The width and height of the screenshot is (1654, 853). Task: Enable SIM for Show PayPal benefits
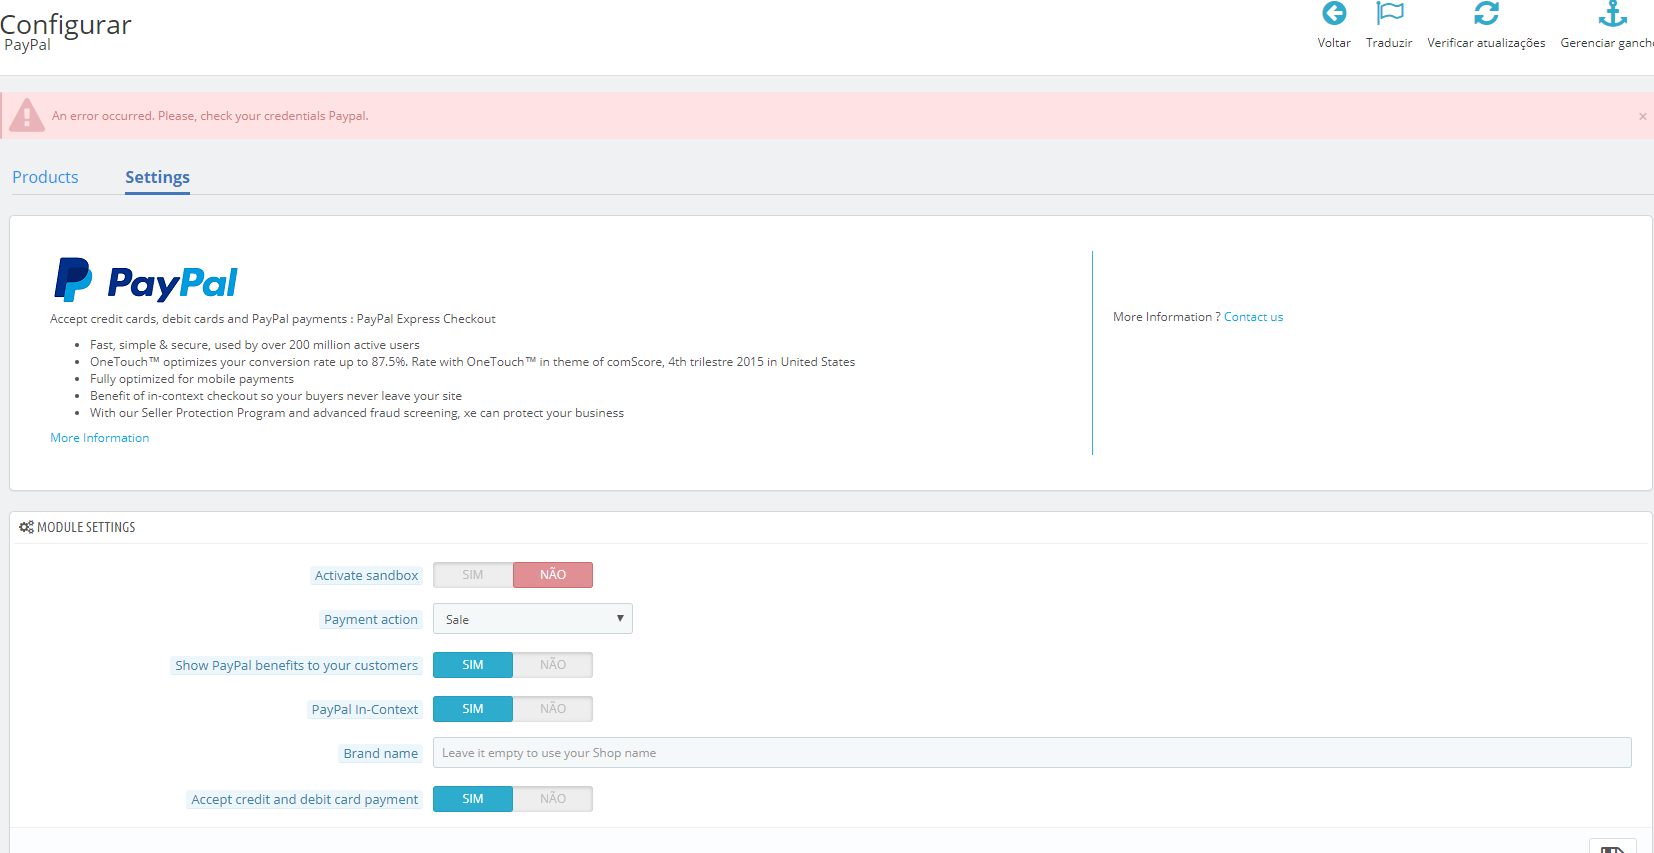(473, 665)
